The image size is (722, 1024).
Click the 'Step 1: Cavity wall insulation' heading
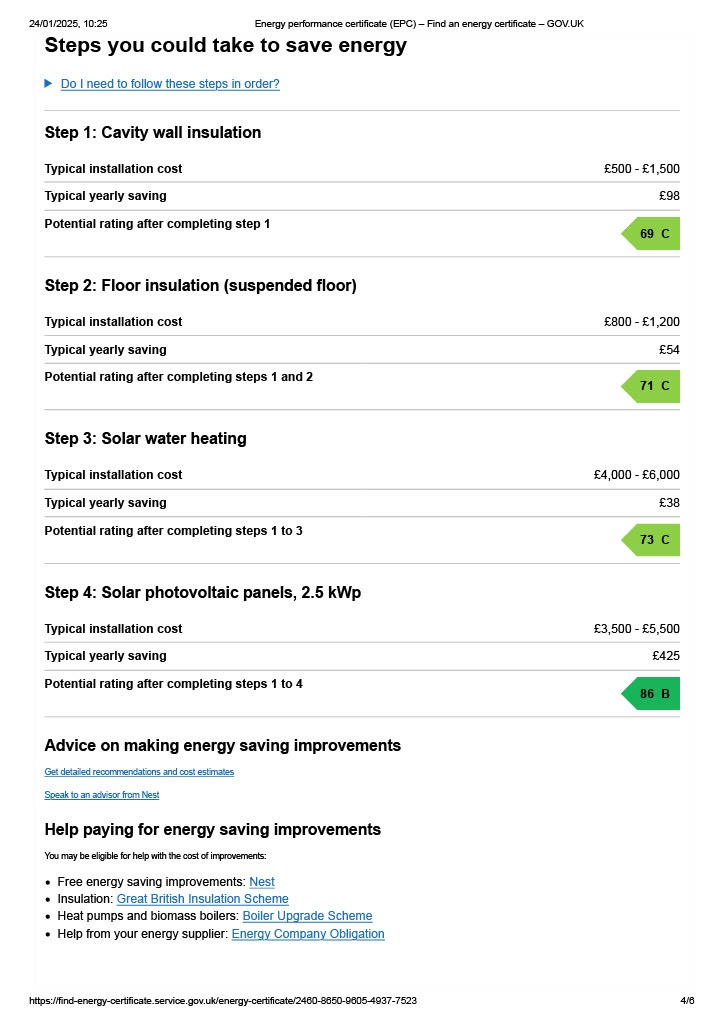tap(153, 133)
